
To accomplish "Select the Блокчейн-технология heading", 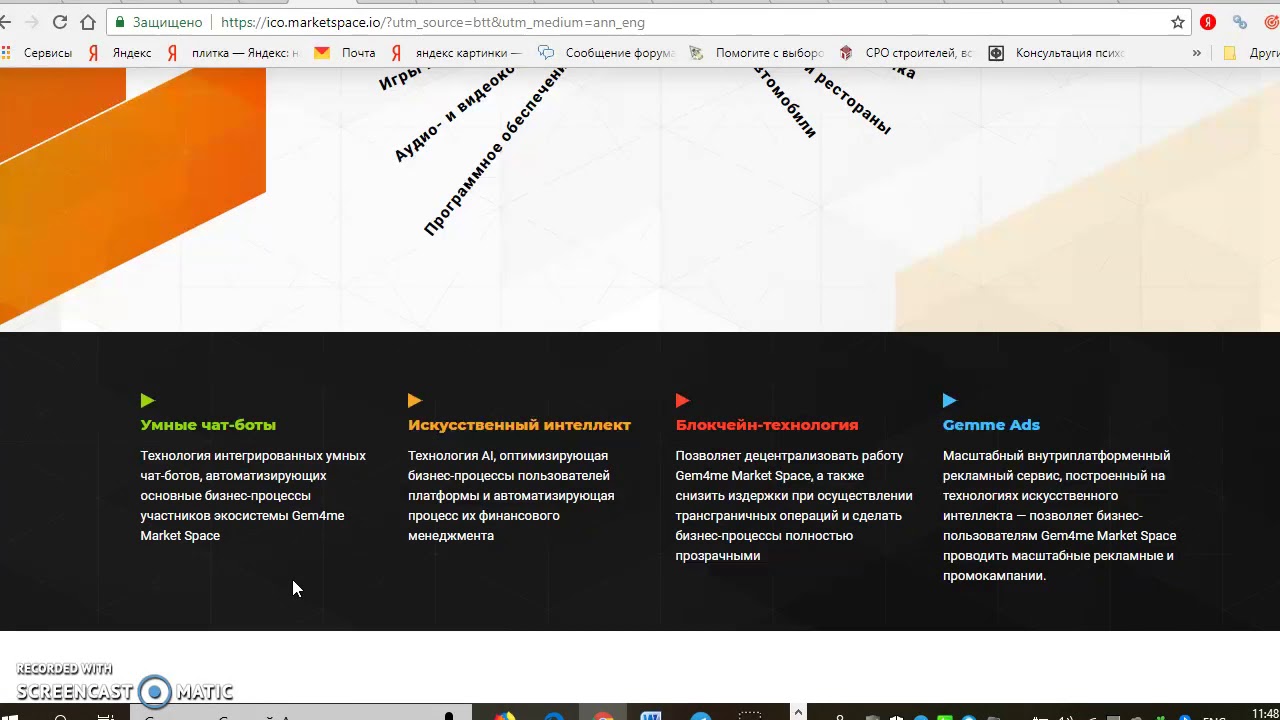I will 767,425.
